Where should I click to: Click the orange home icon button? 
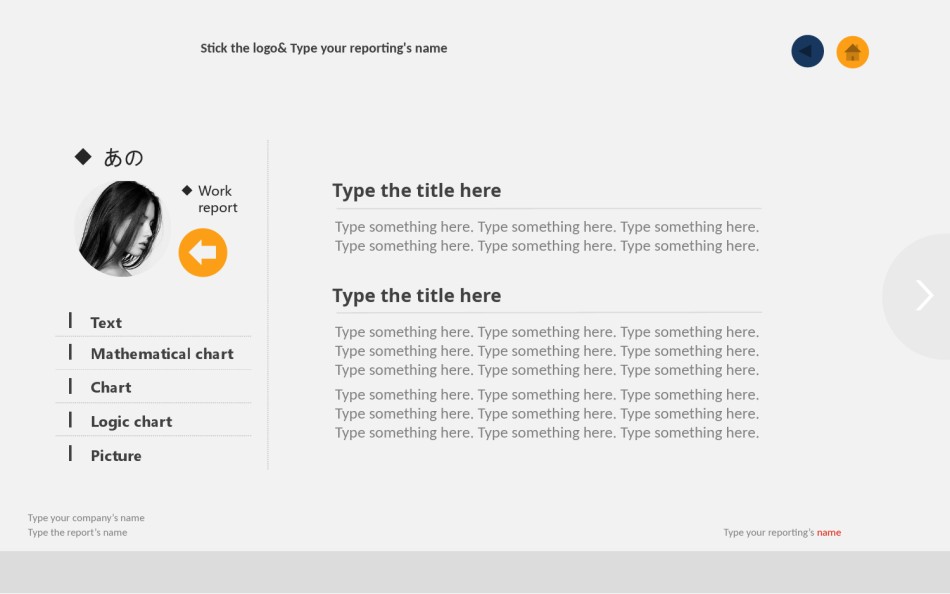click(x=852, y=52)
